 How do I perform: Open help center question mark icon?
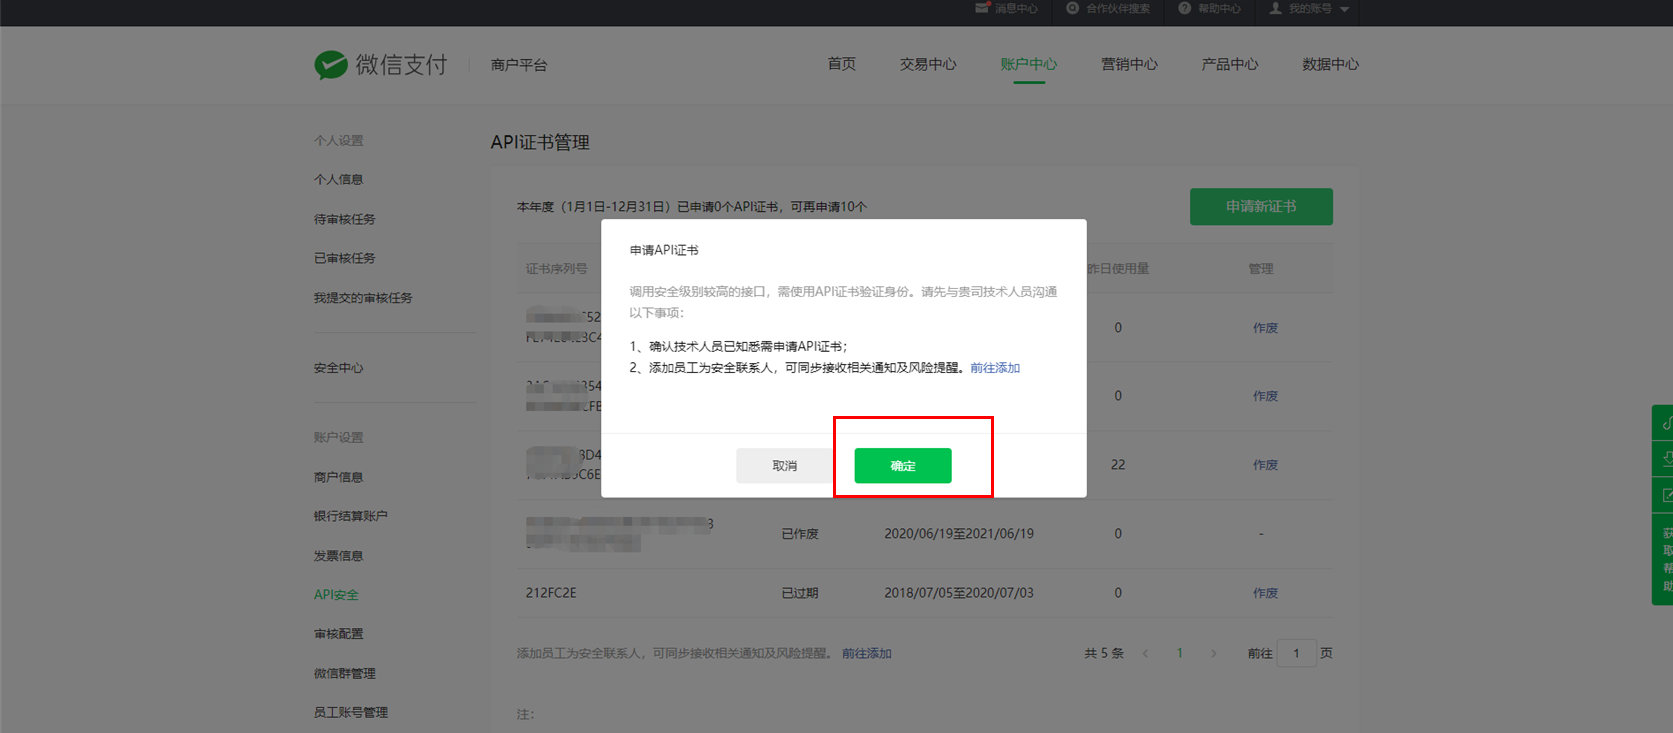1184,8
